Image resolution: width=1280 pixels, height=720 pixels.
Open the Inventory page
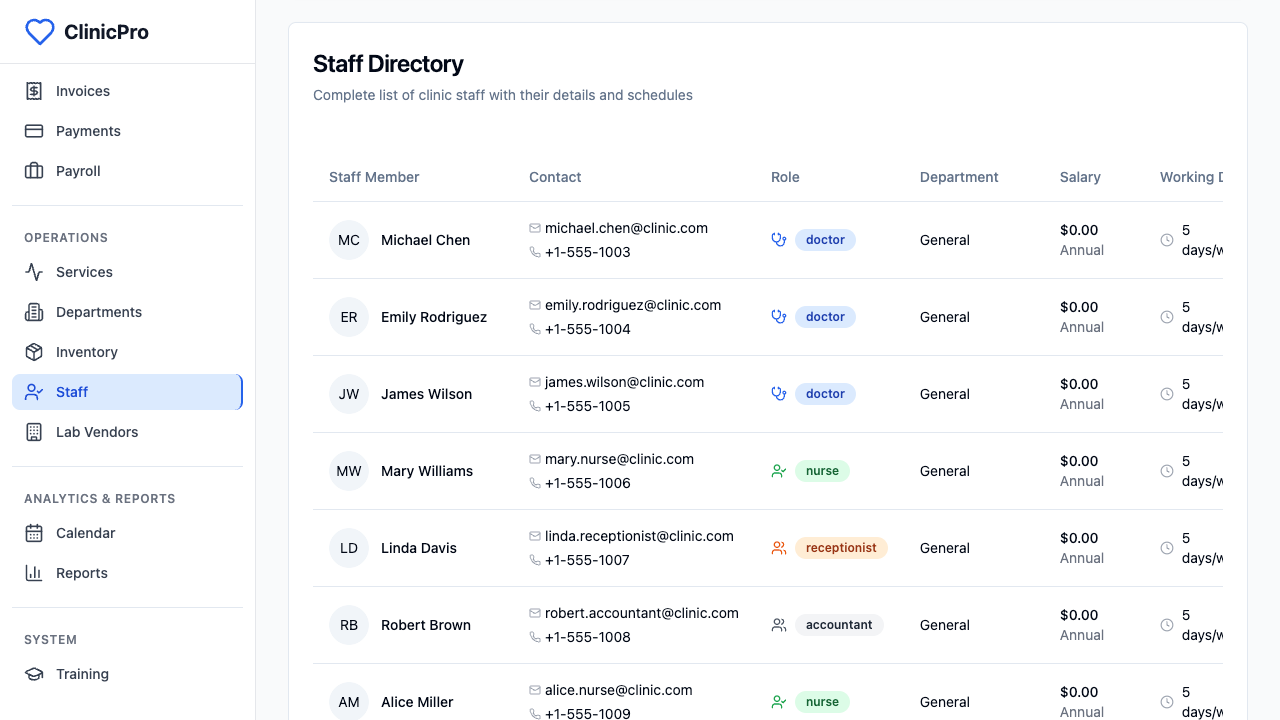click(x=127, y=352)
